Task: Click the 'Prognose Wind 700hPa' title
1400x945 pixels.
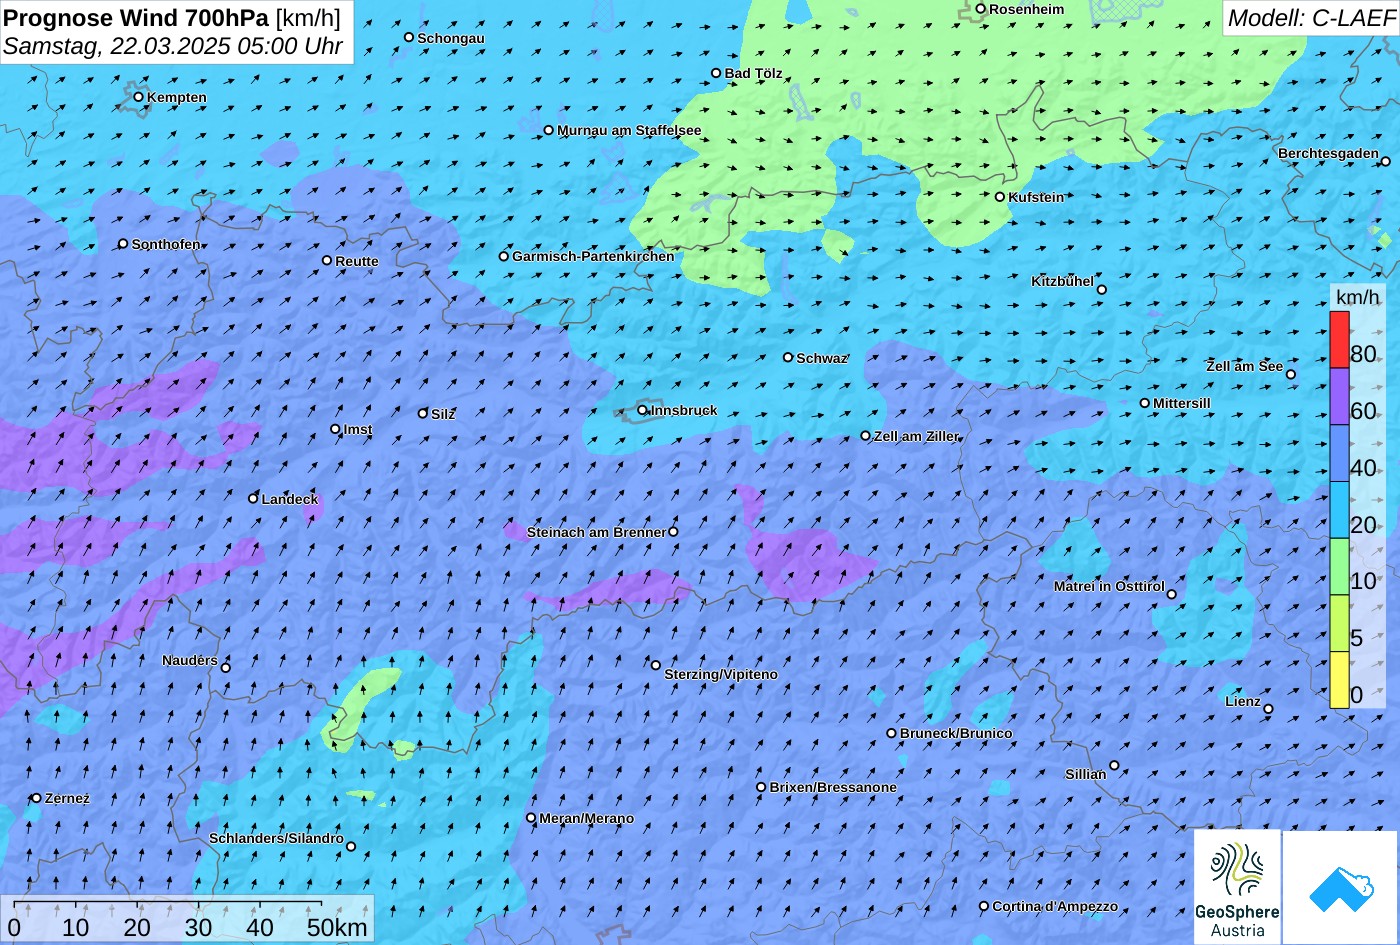Action: pos(136,17)
